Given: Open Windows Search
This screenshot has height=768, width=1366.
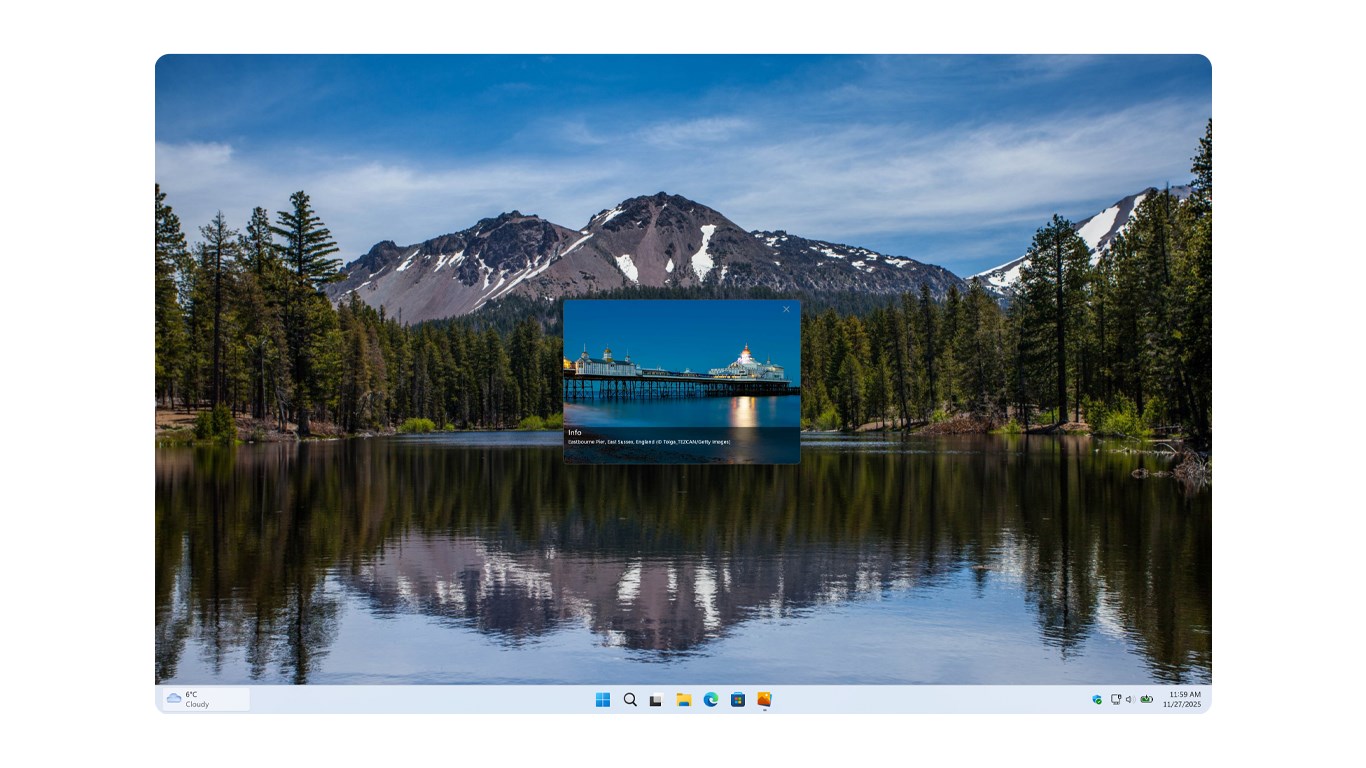Looking at the screenshot, I should click(629, 700).
